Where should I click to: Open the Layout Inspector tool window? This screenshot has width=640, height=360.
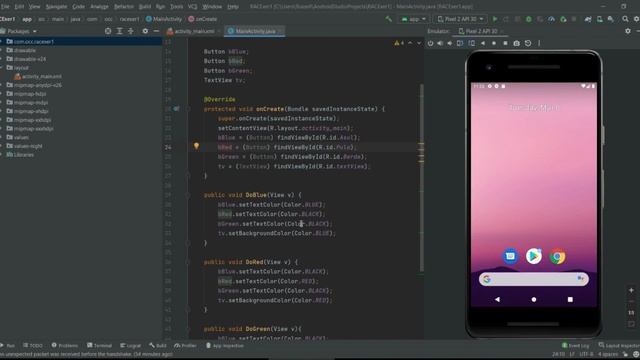619,346
